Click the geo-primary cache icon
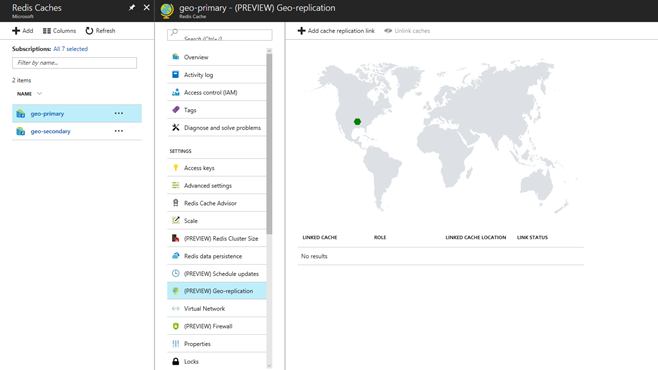Screen dimensions: 658x370 (21, 114)
